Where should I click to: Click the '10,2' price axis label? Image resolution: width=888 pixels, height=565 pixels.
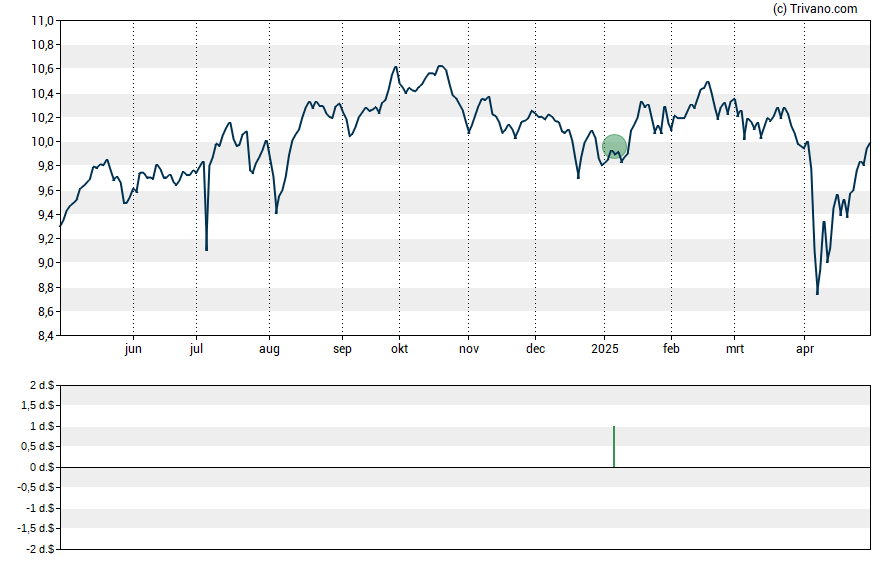[42, 118]
